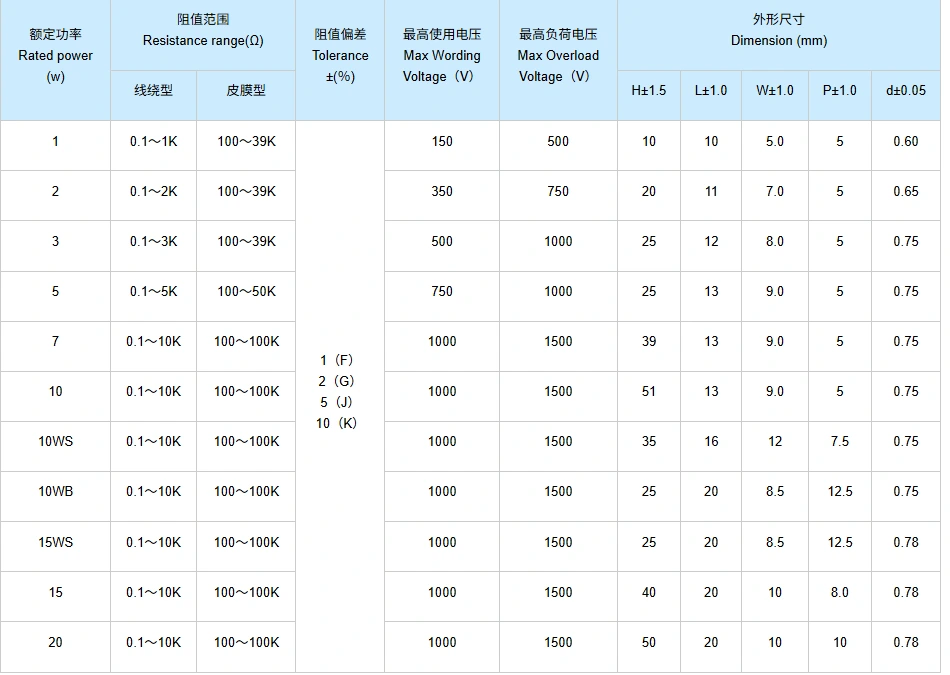Select the Resistance range header cell
This screenshot has width=950, height=675.
point(202,28)
